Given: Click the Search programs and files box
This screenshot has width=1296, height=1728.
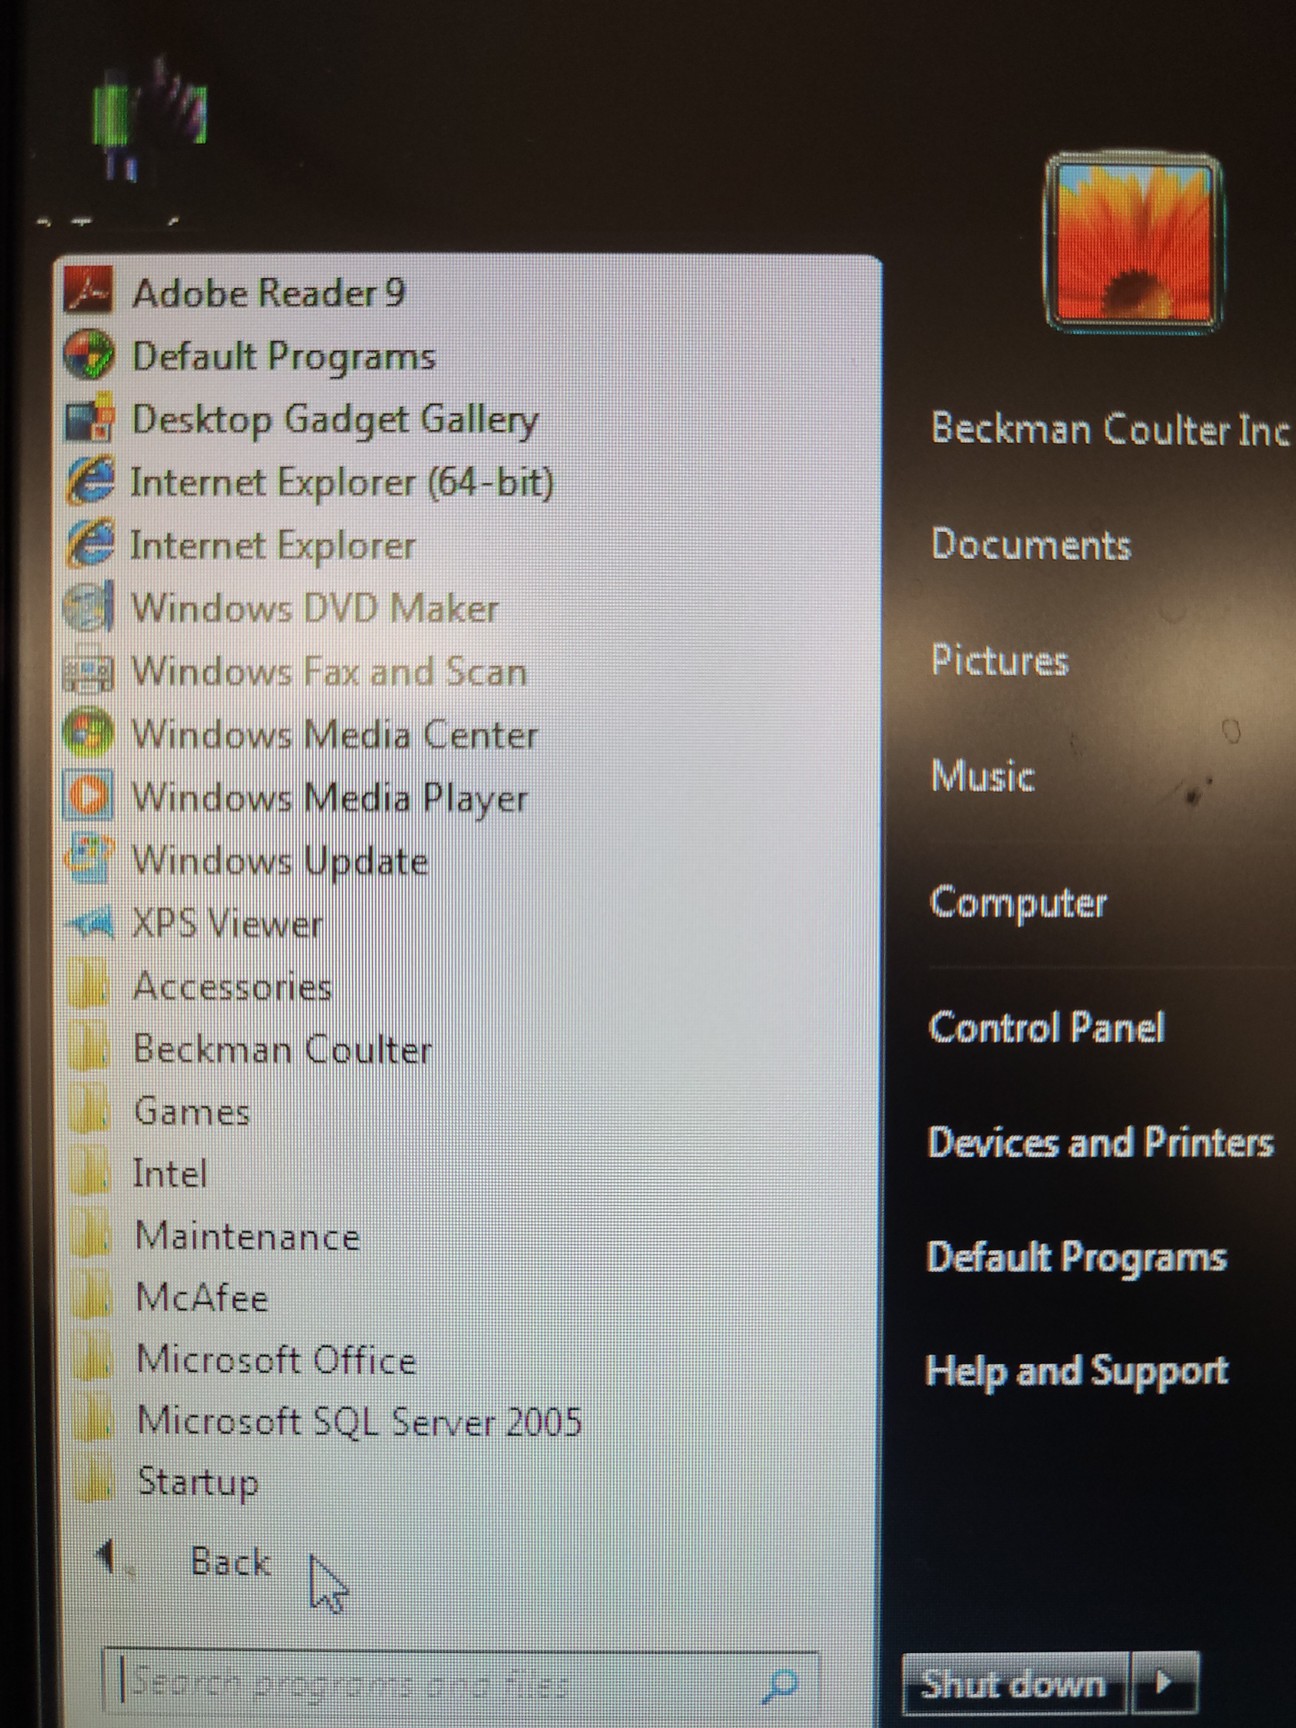Looking at the screenshot, I should (440, 1685).
